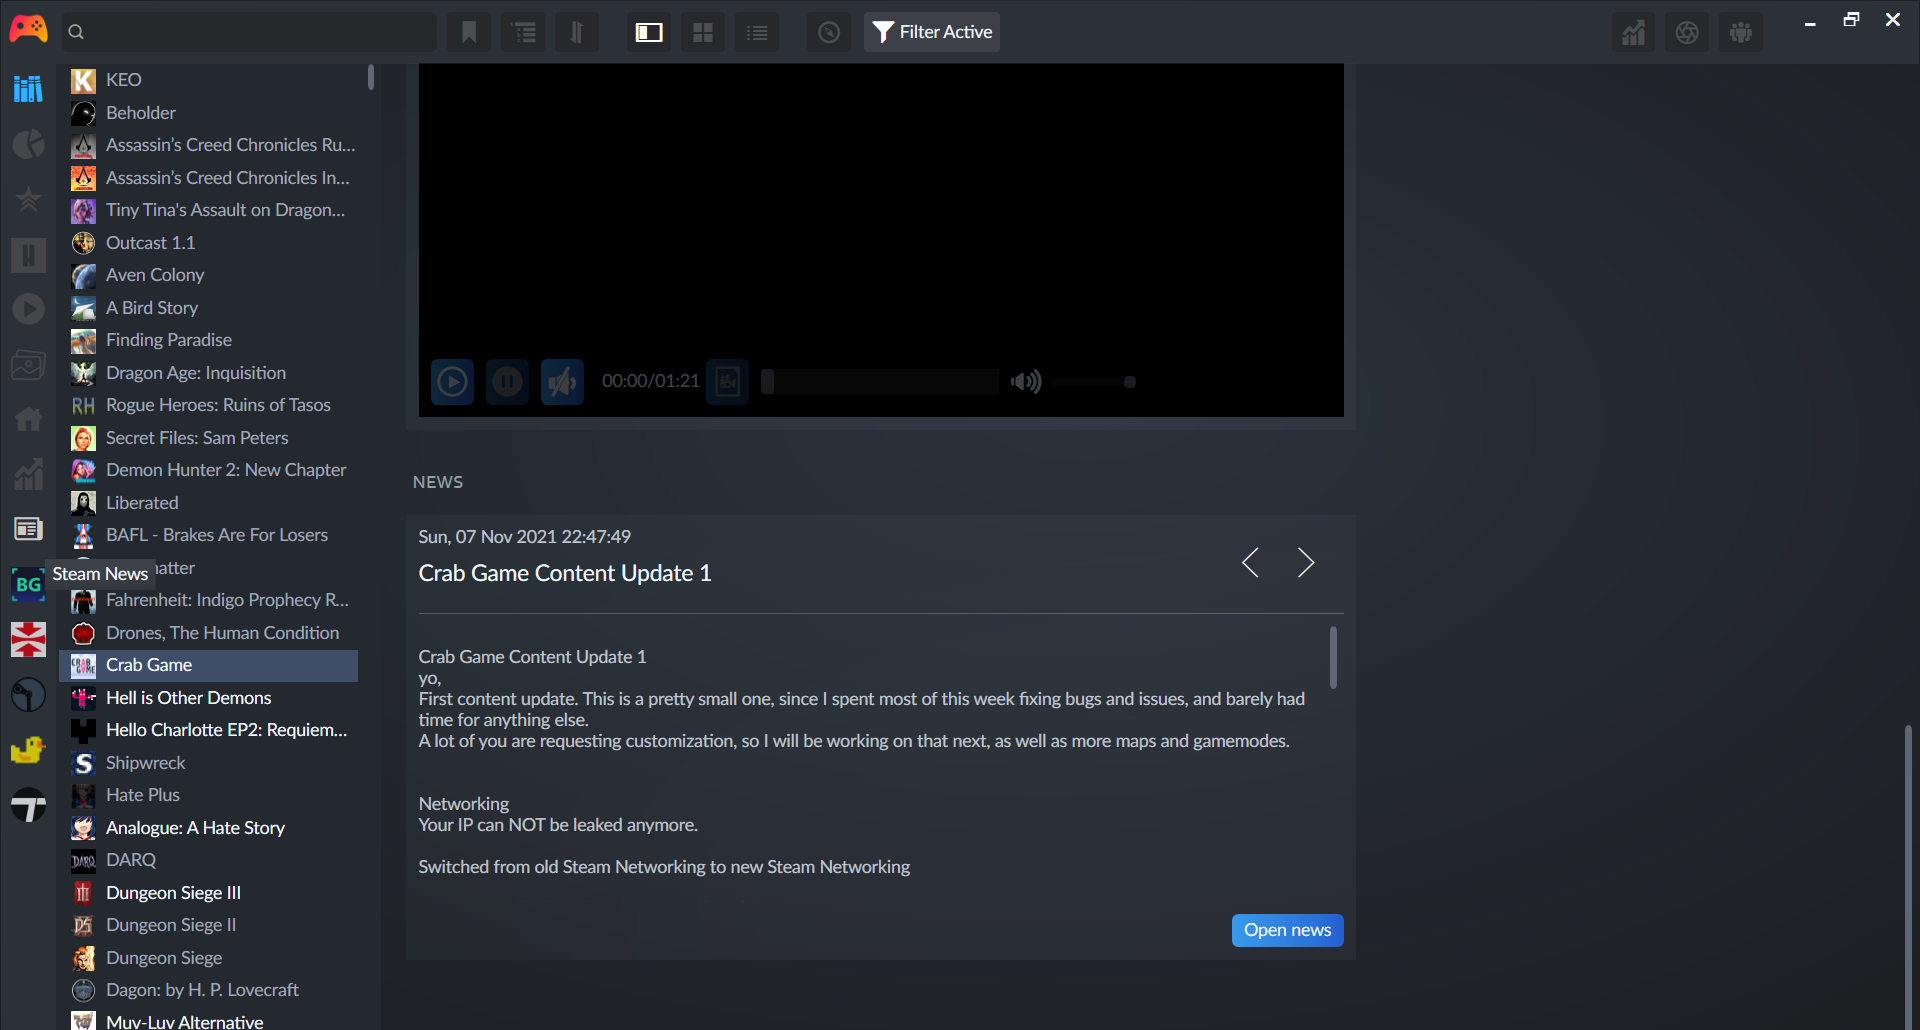Screen dimensions: 1920x1030
Task: Select Finding Paradise entry
Action: pos(209,340)
